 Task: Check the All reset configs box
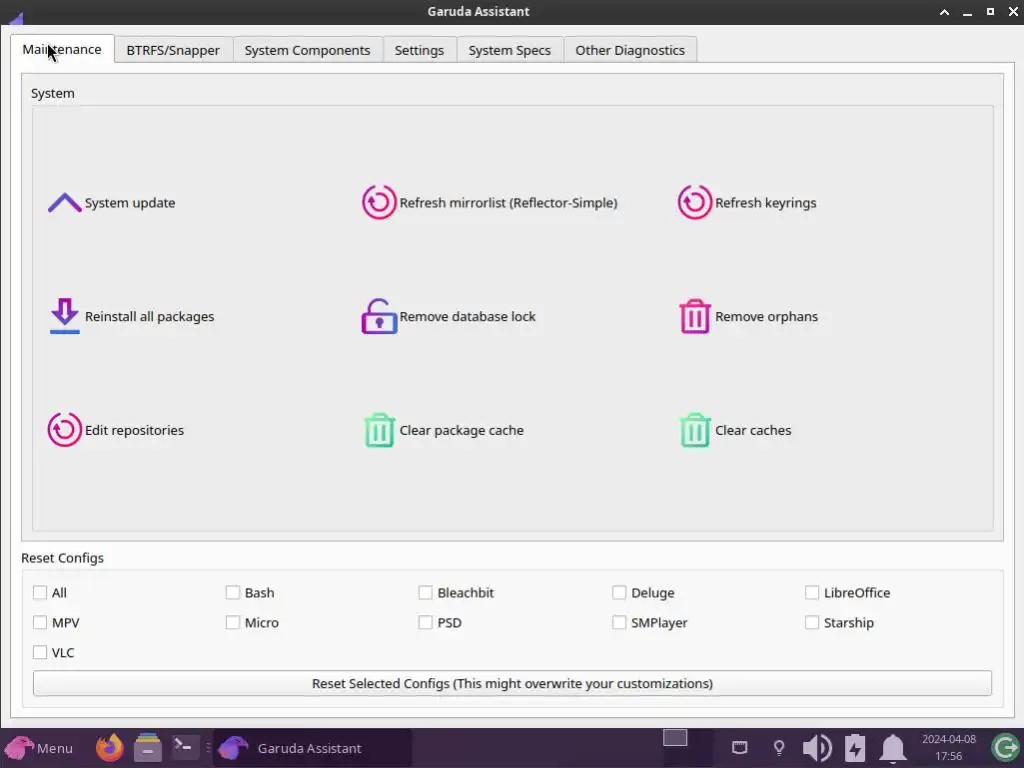click(40, 592)
